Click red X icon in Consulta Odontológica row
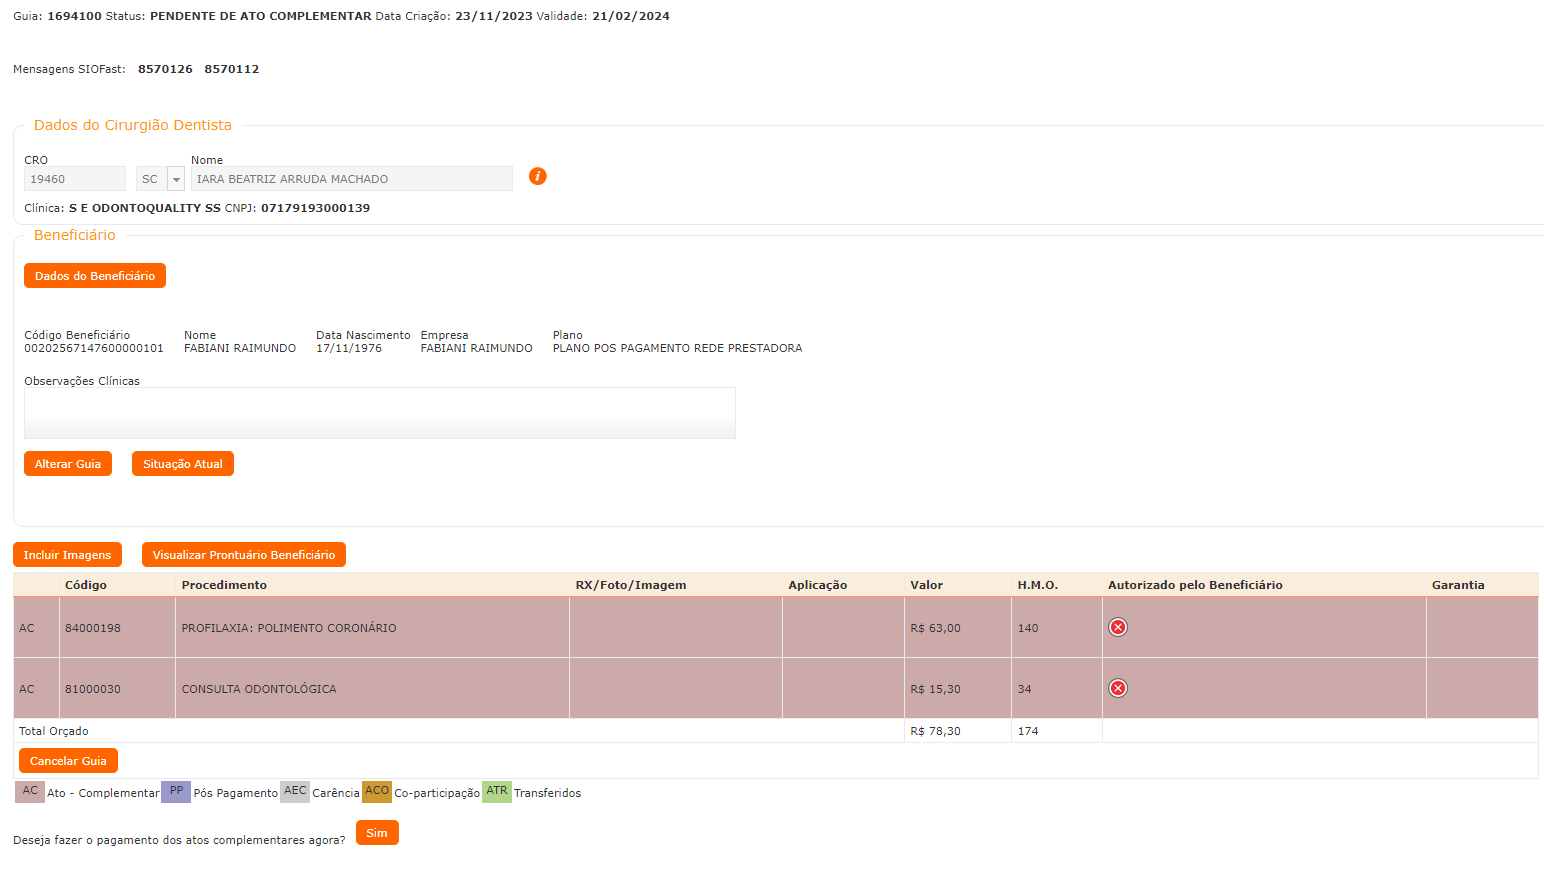The height and width of the screenshot is (882, 1544). [1118, 688]
